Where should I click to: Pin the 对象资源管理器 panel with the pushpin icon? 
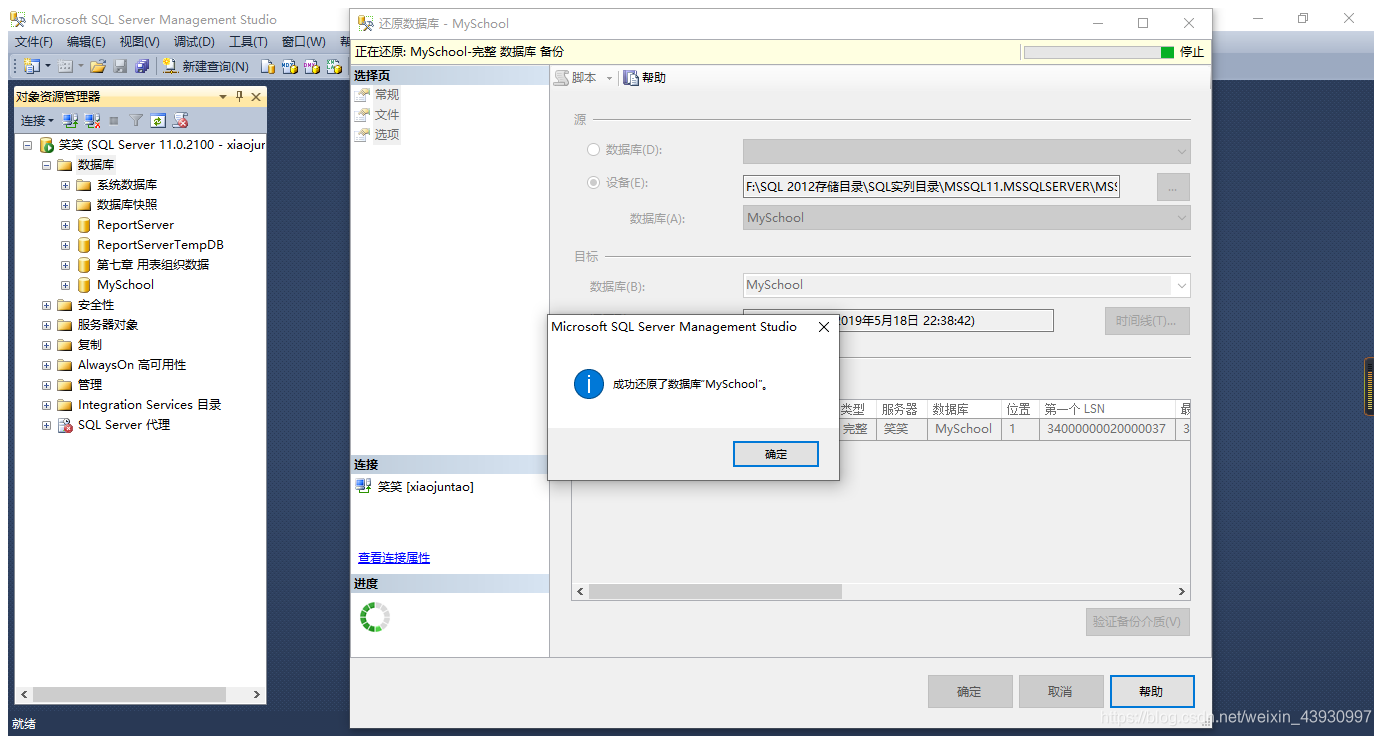coord(239,97)
